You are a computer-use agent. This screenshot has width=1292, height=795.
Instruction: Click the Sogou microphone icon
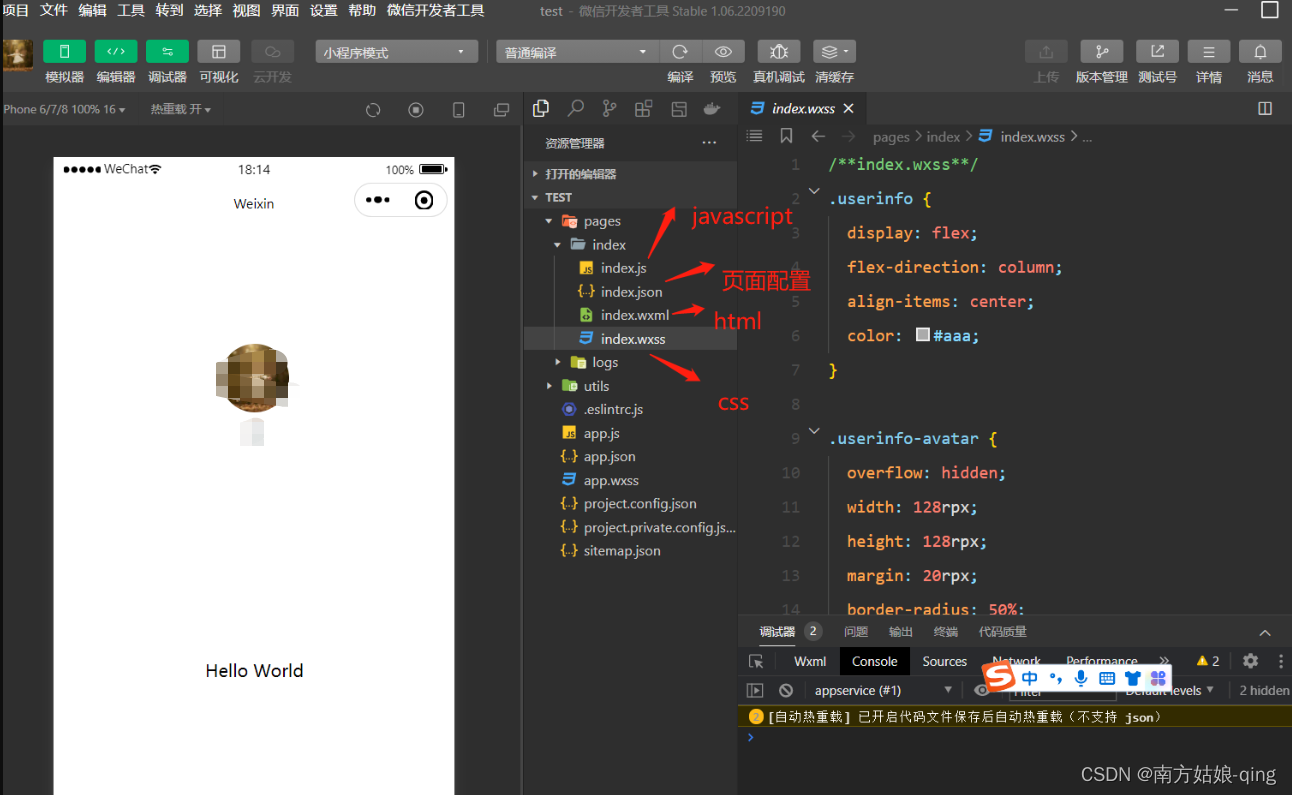[1081, 678]
